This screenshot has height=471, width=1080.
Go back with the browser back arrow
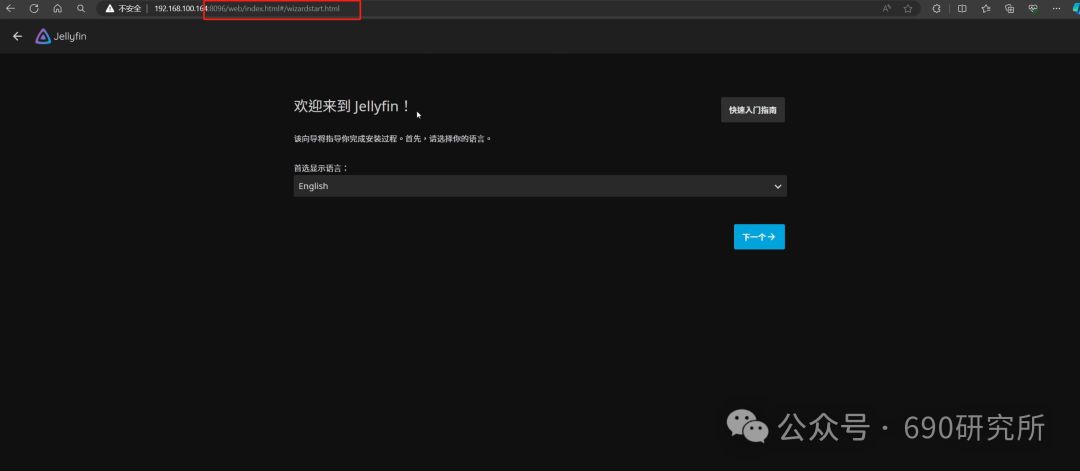click(10, 8)
